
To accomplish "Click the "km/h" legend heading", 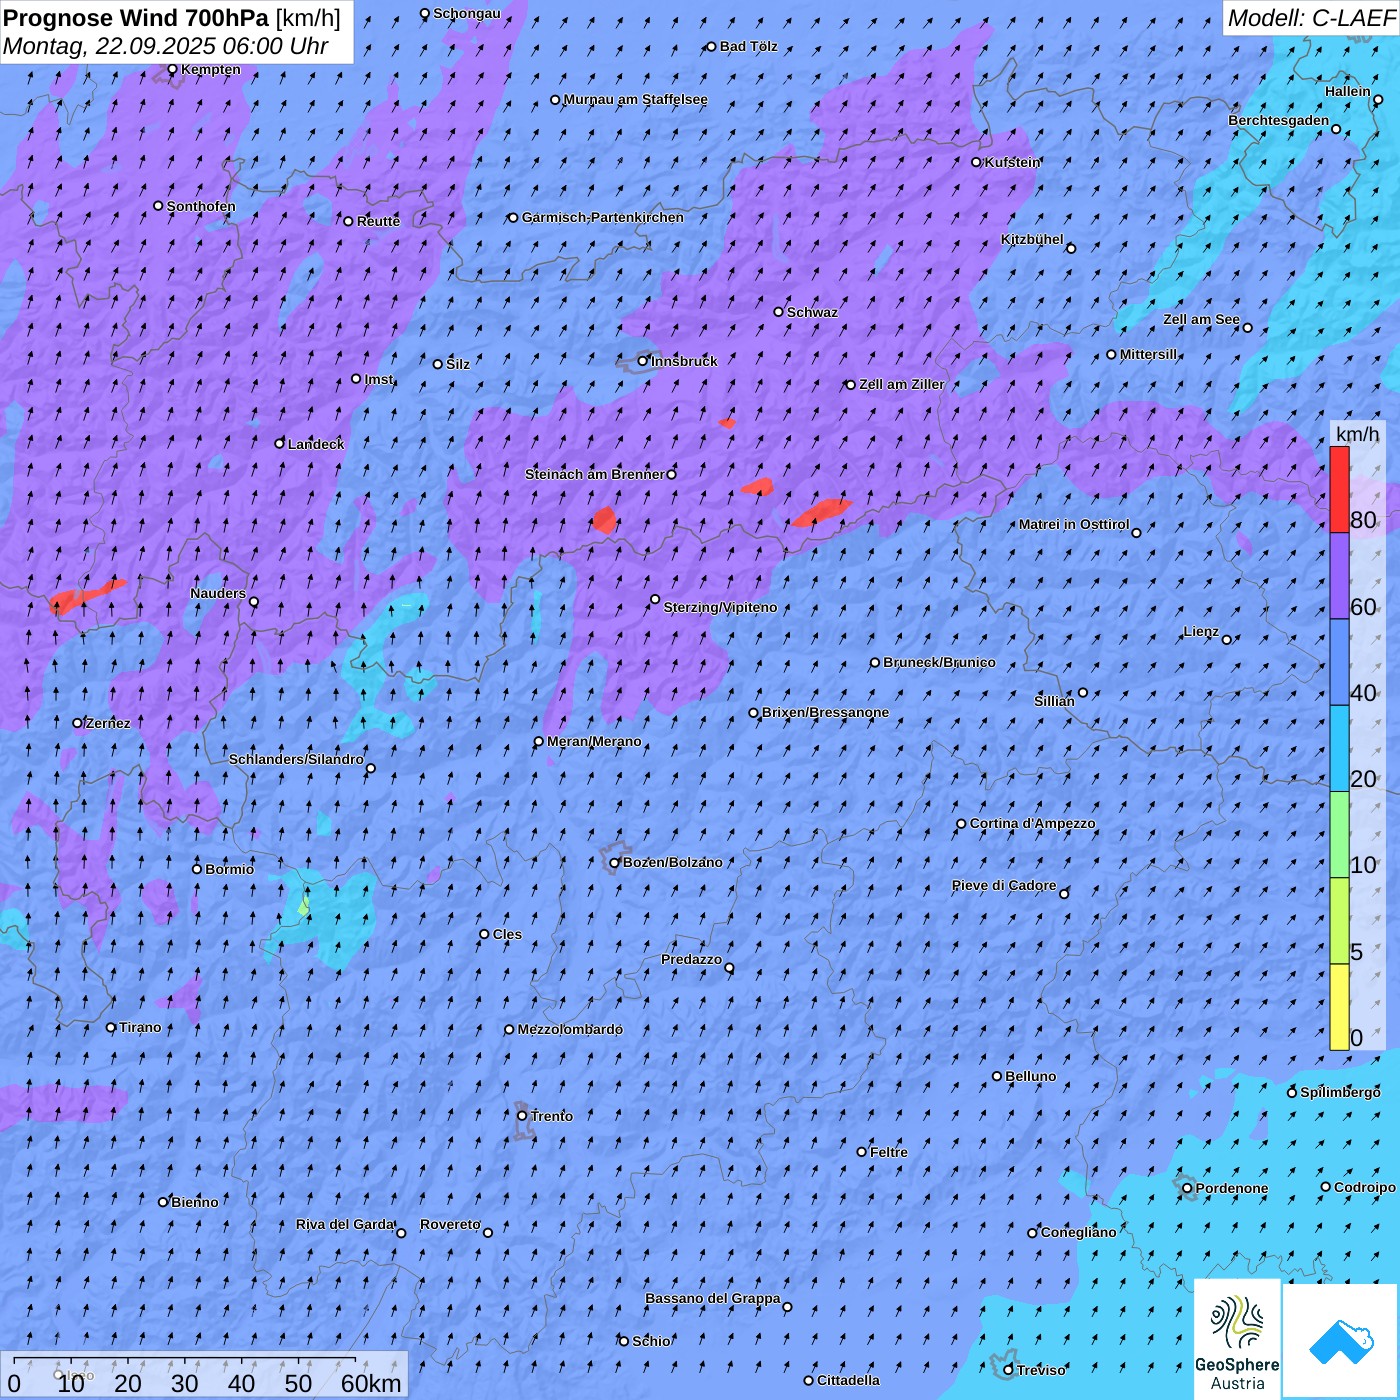I will click(1357, 433).
